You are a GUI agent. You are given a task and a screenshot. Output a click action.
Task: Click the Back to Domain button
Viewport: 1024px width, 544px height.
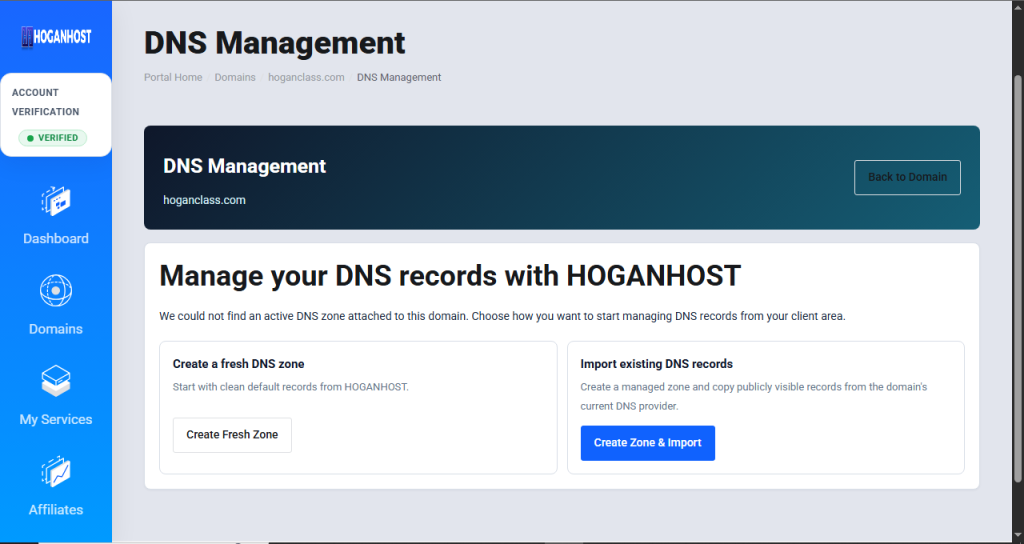point(907,177)
